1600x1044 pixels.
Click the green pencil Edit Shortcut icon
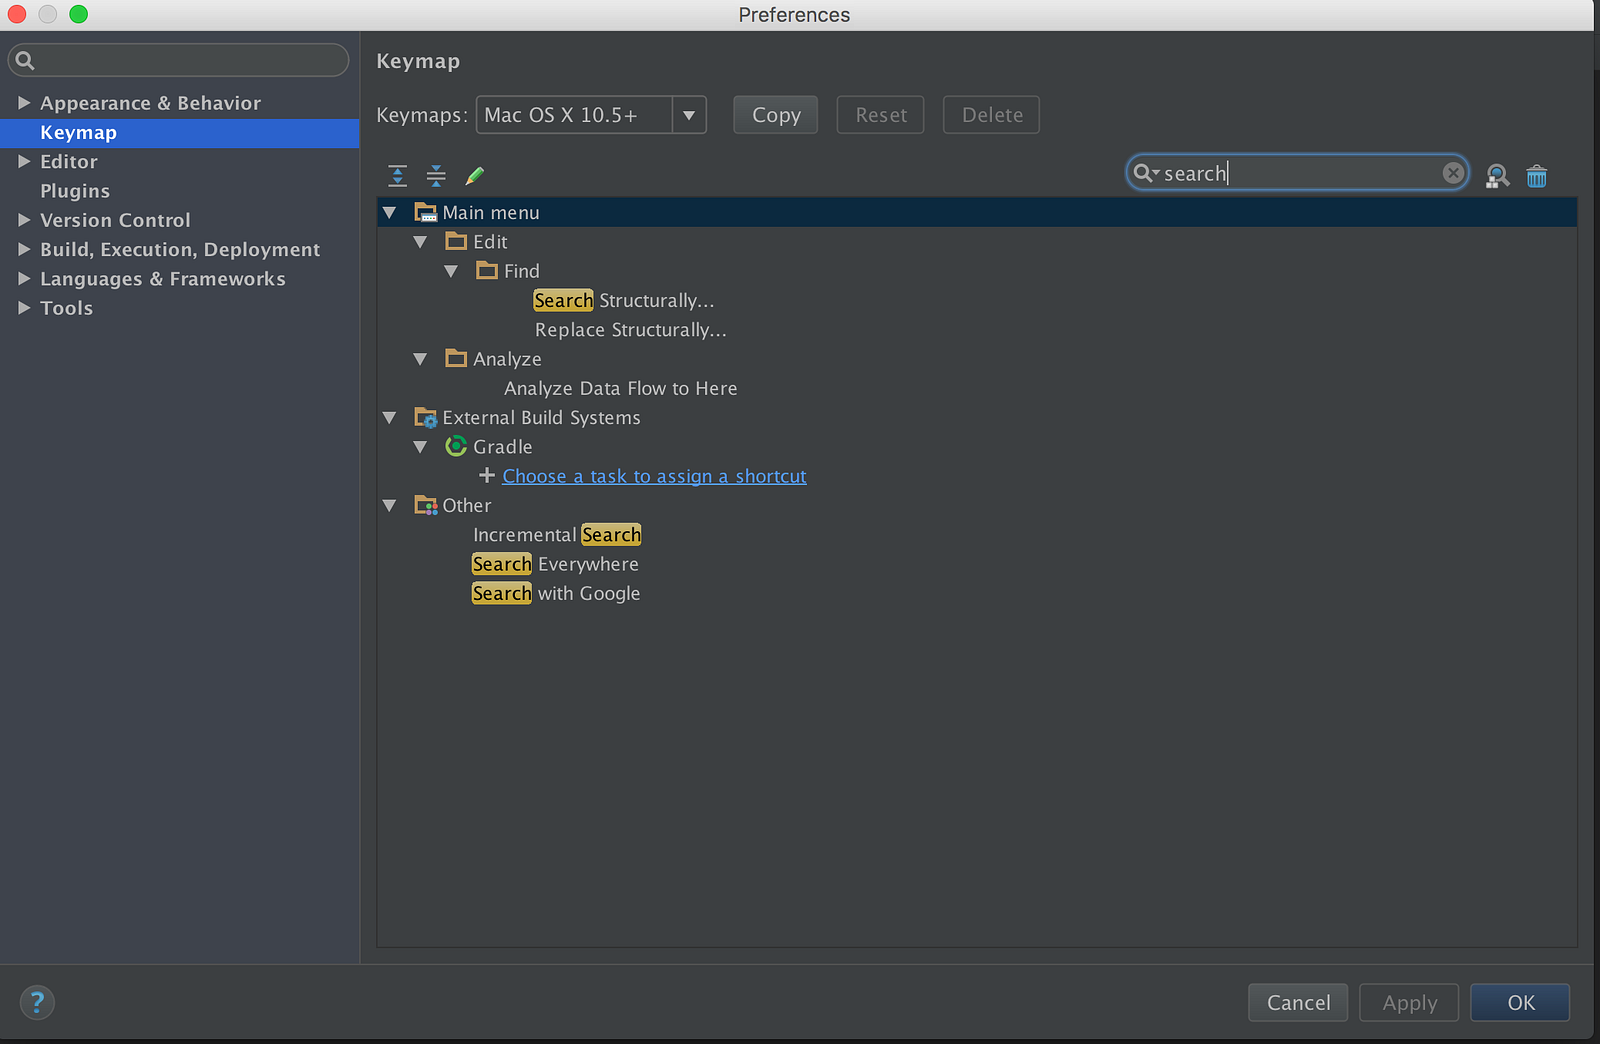[x=475, y=176]
